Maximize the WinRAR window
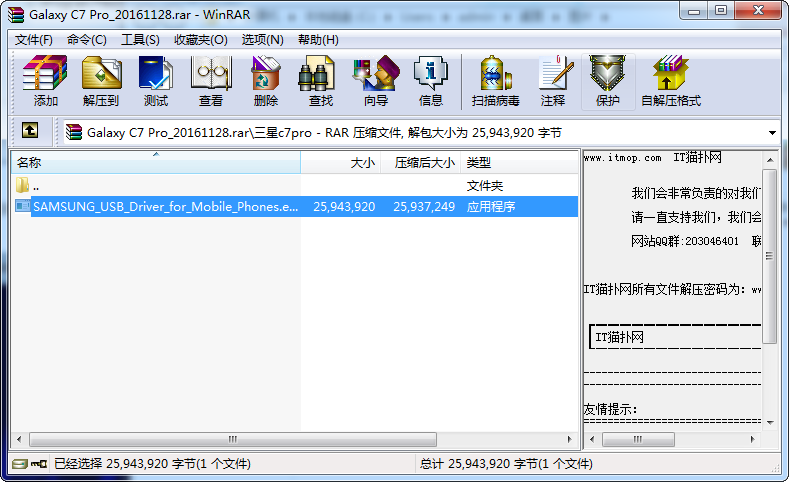 pyautogui.click(x=721, y=11)
